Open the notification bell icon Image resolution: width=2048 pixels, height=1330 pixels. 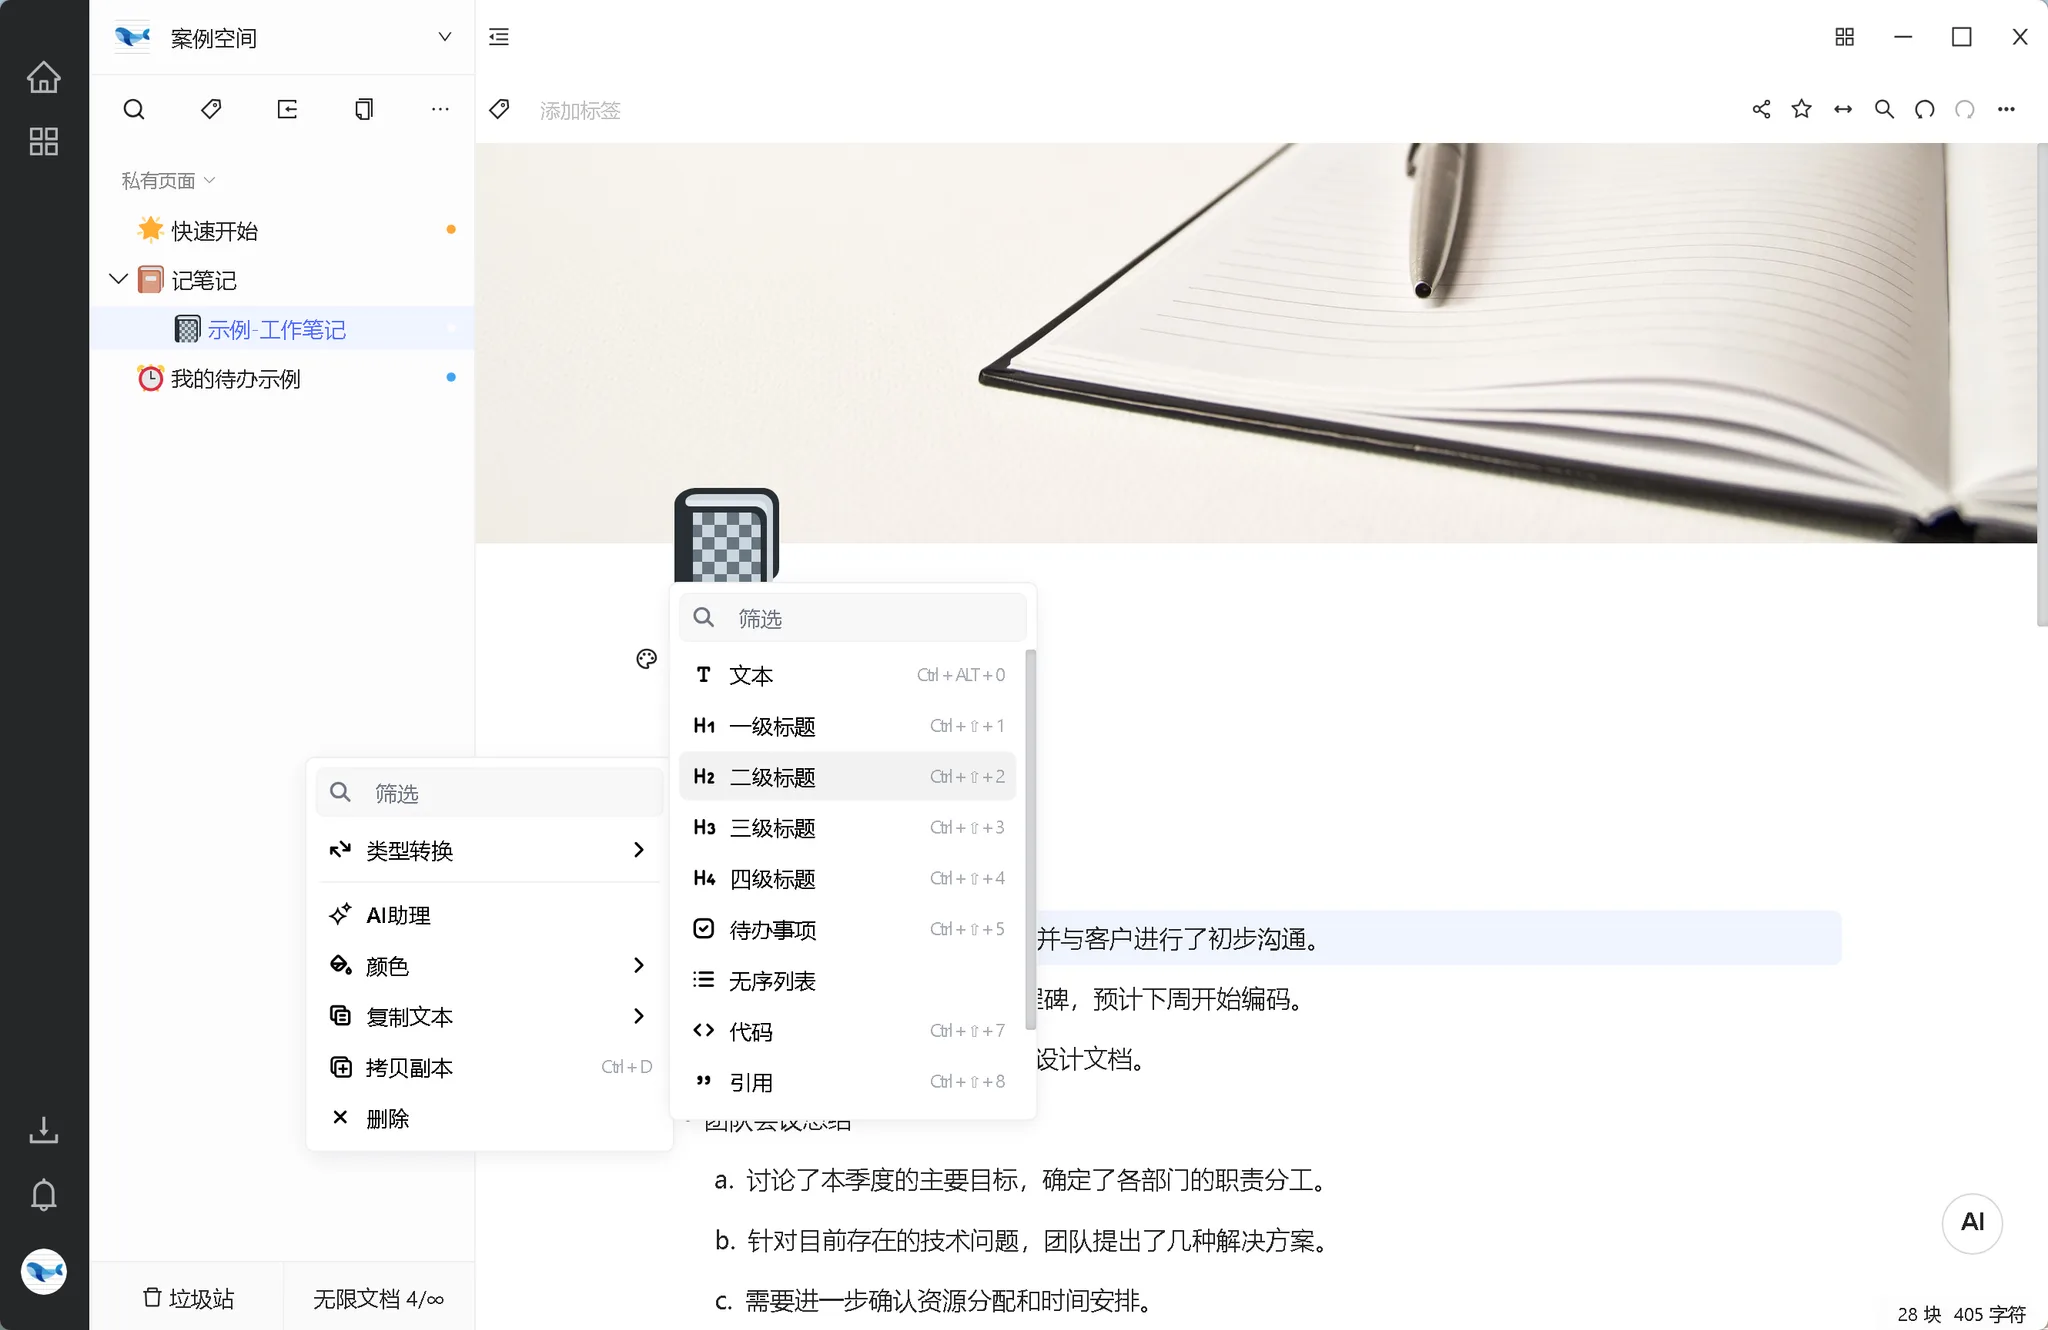(43, 1195)
